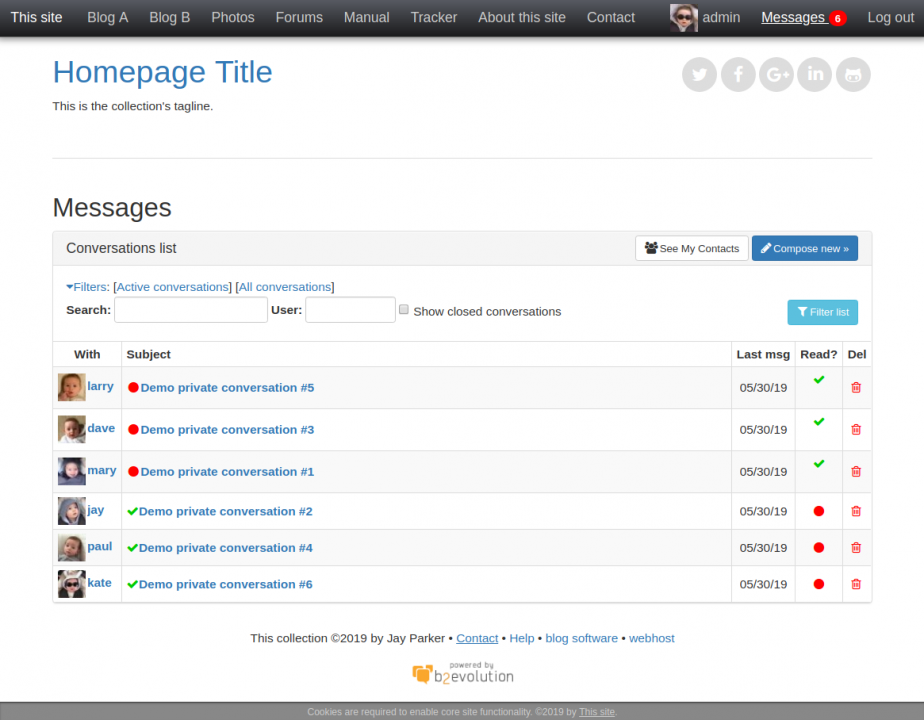Focus the User filter field
This screenshot has height=720, width=924.
(x=350, y=310)
